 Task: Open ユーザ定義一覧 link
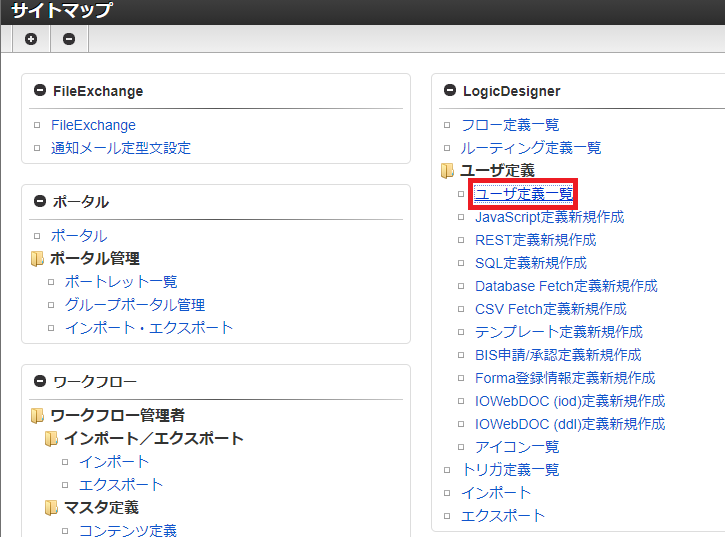(524, 194)
